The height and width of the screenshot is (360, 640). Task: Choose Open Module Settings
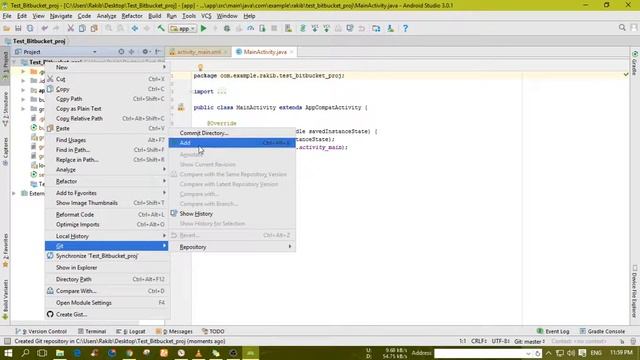point(107,303)
